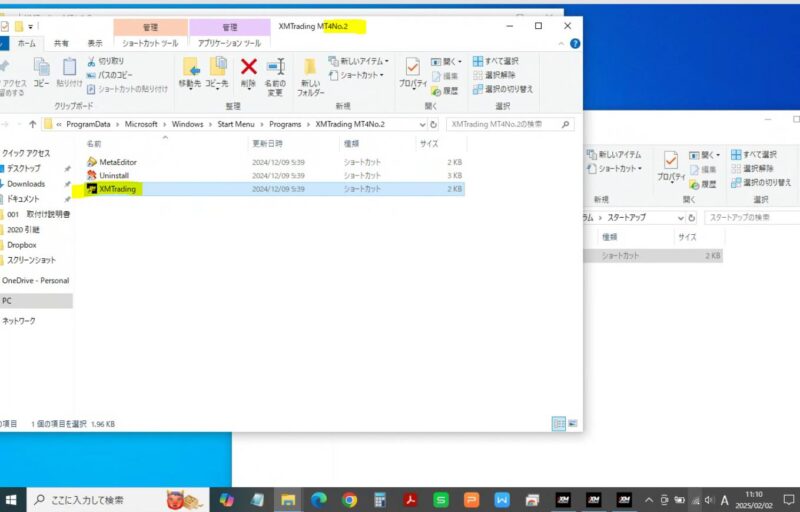This screenshot has width=800, height=512.
Task: Select PC in the navigation pane
Action: 36,301
